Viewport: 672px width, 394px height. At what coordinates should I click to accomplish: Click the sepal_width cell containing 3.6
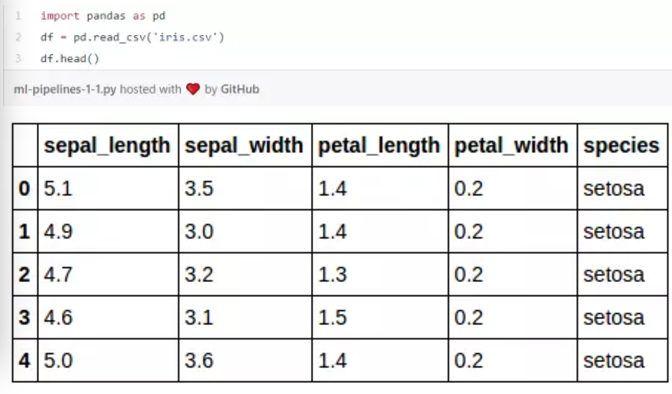245,360
